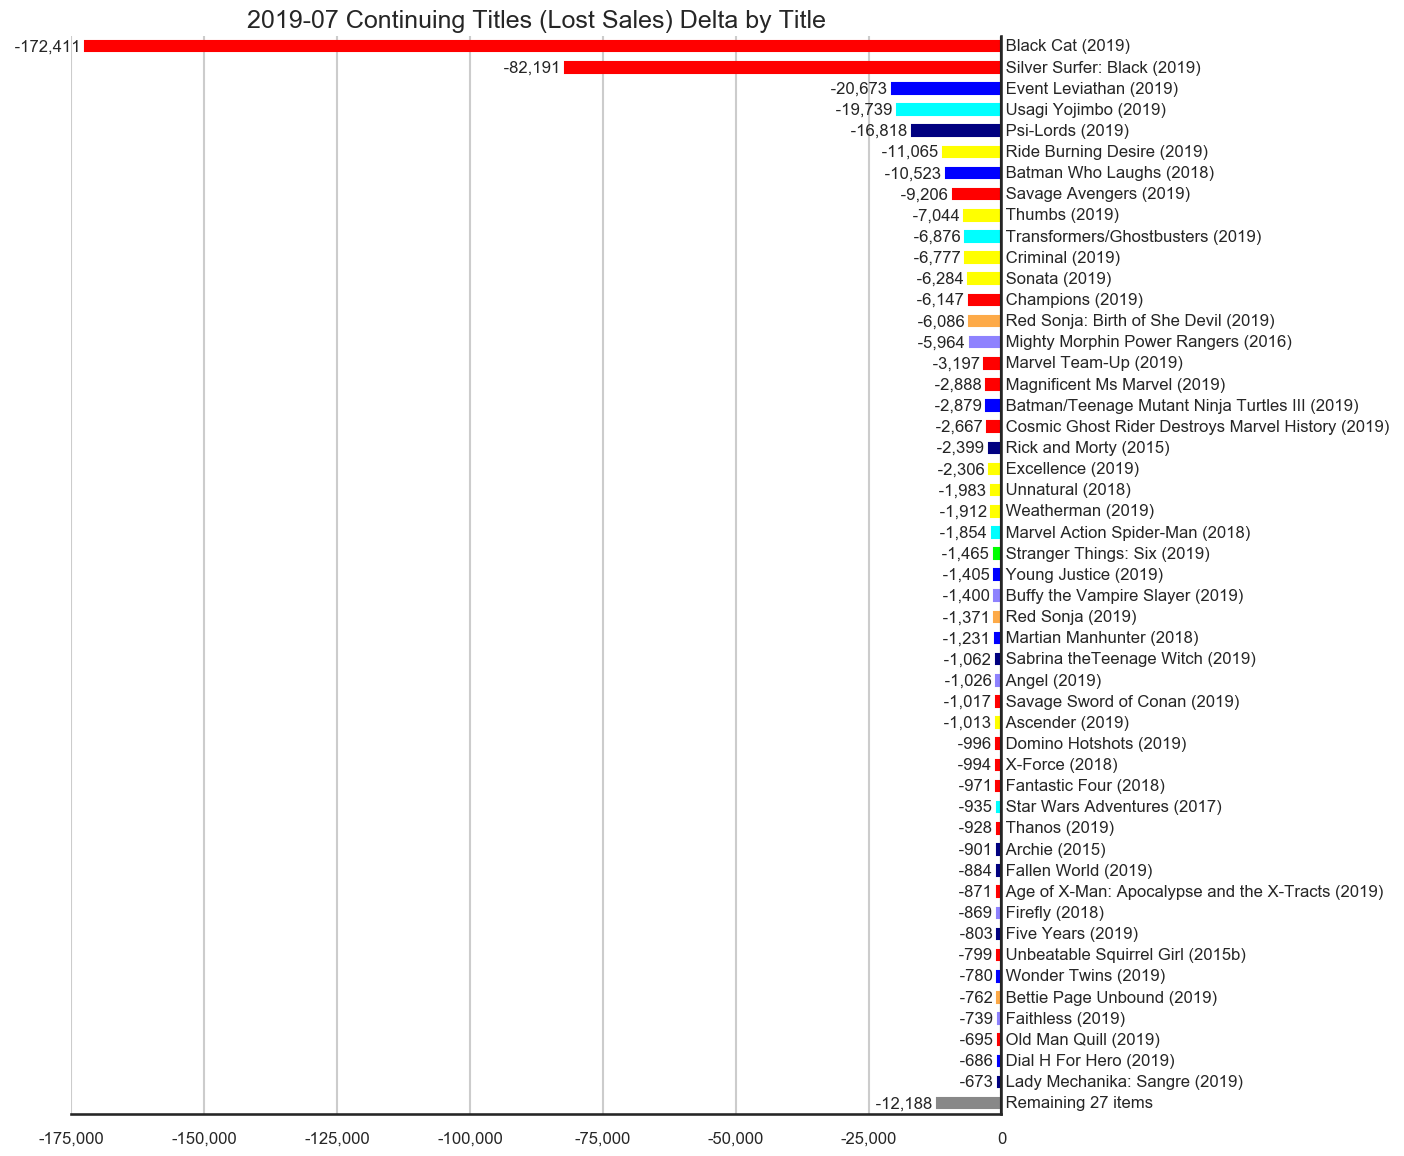The image size is (1404, 1156).
Task: Select Buffy the Vampire Slayer (2019) label
Action: click(1124, 596)
